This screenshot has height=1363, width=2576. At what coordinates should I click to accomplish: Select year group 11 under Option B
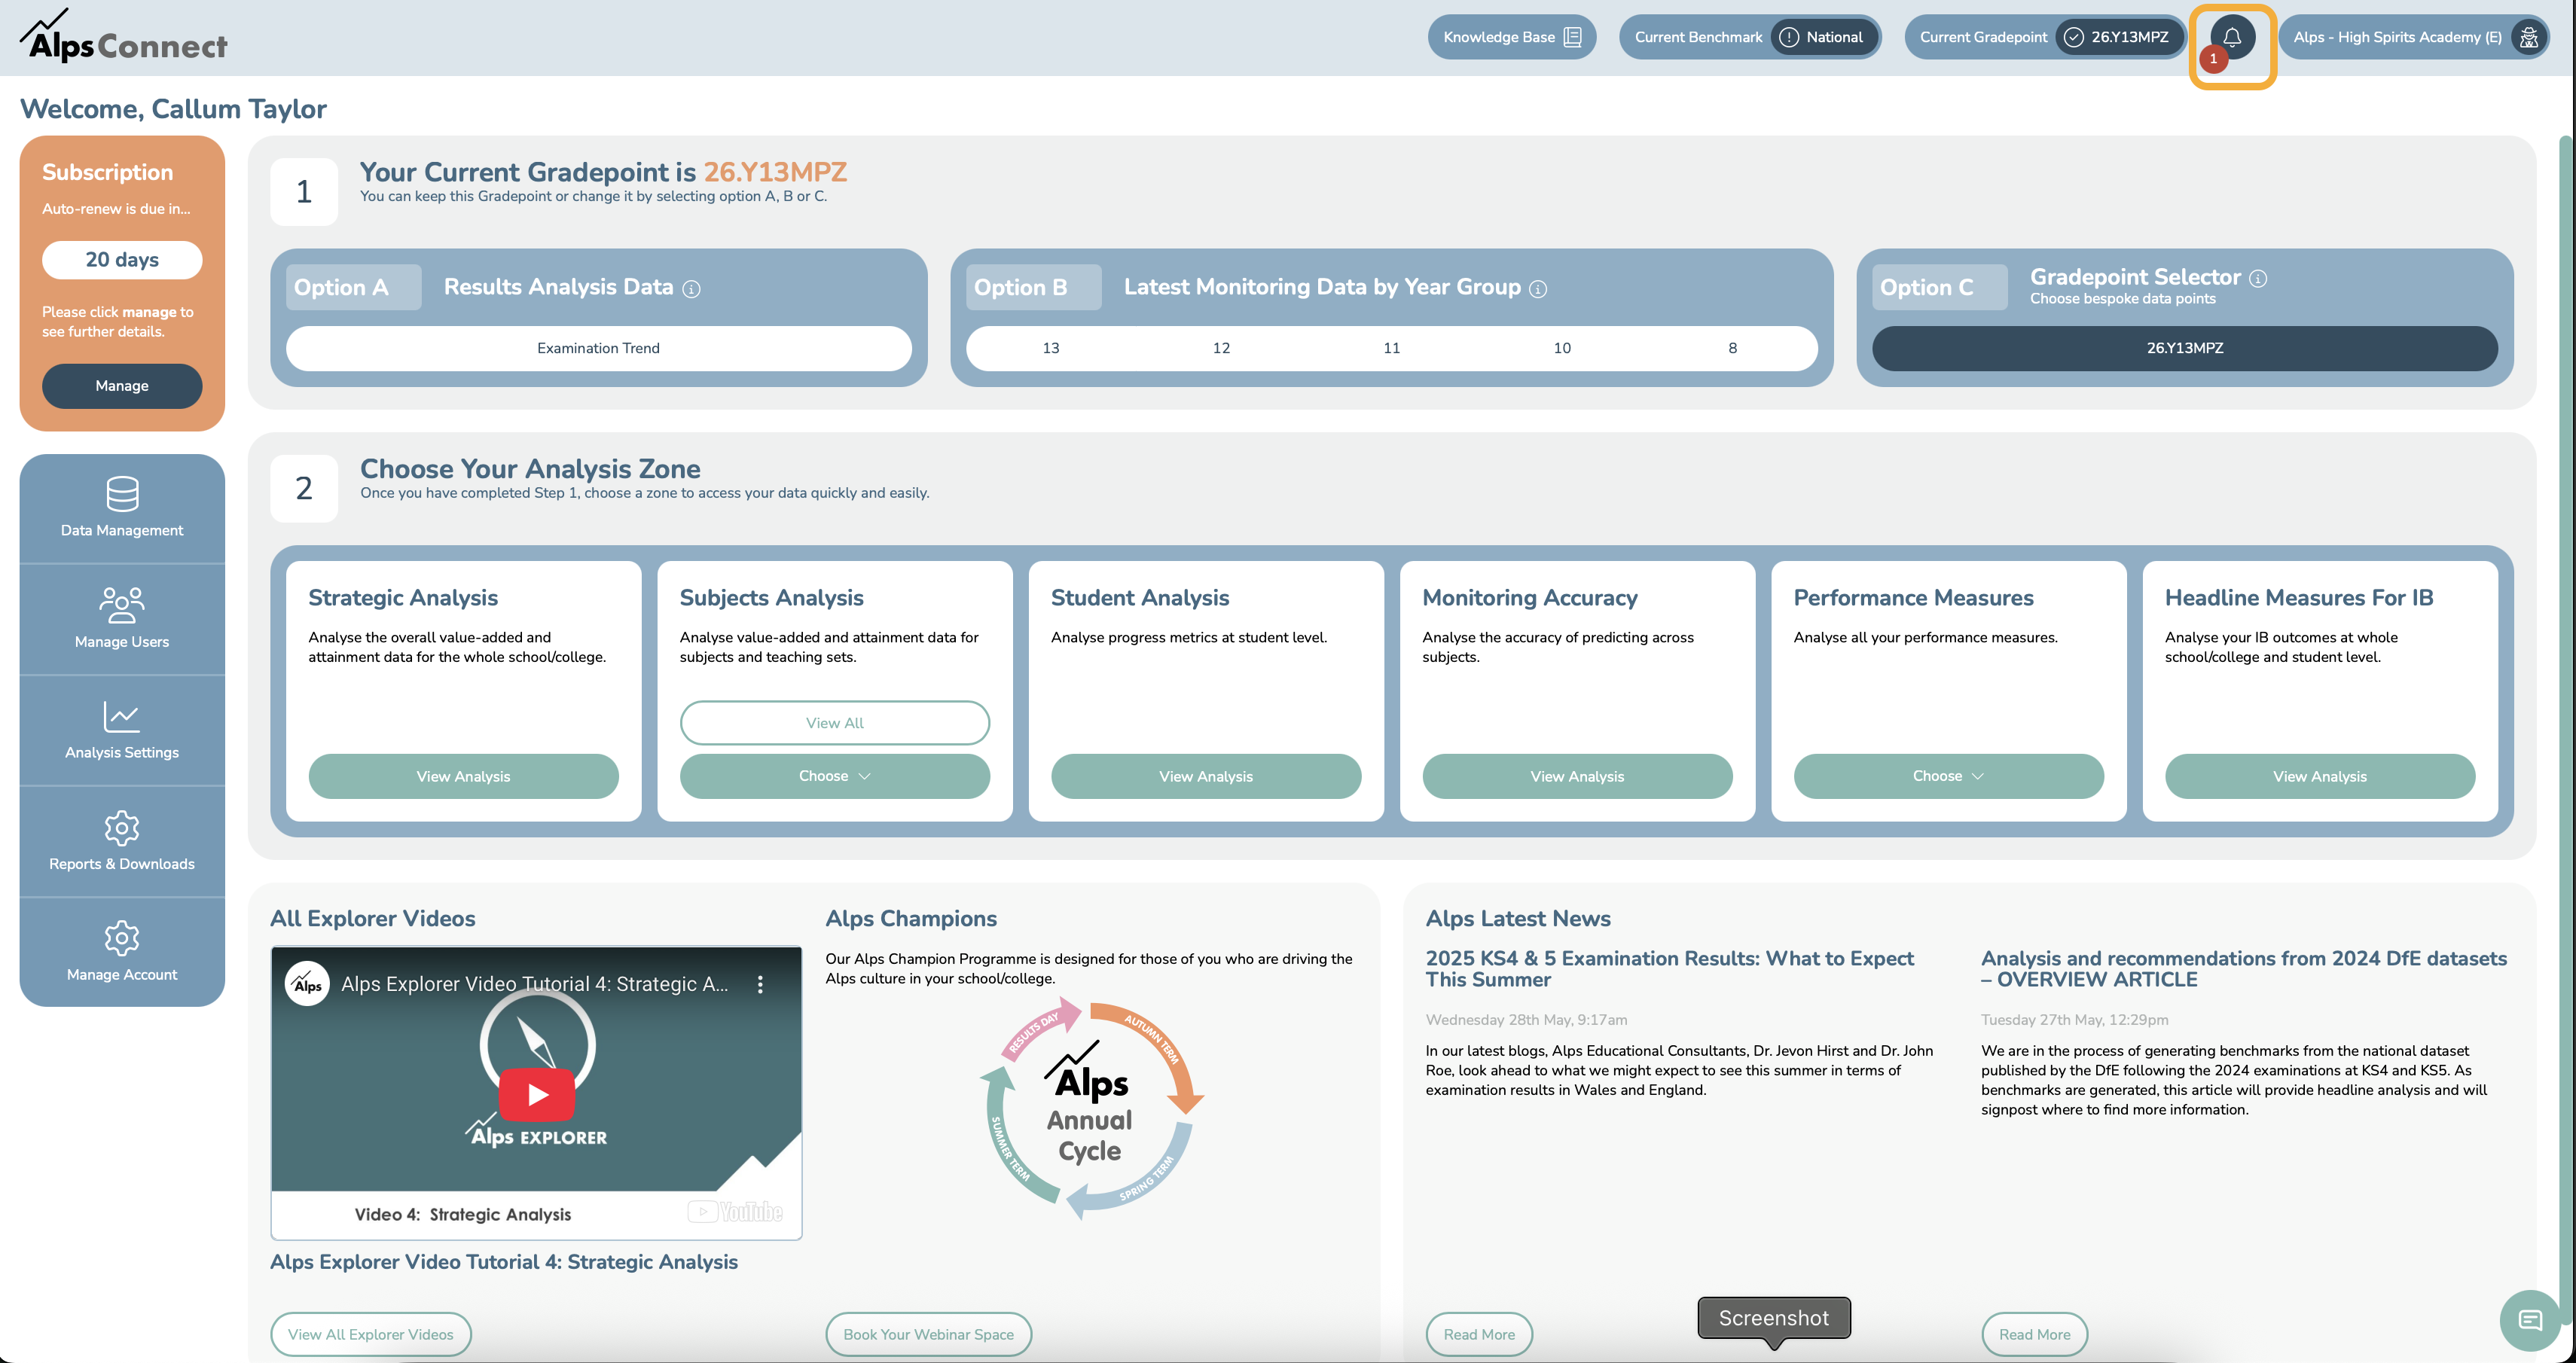pos(1391,348)
